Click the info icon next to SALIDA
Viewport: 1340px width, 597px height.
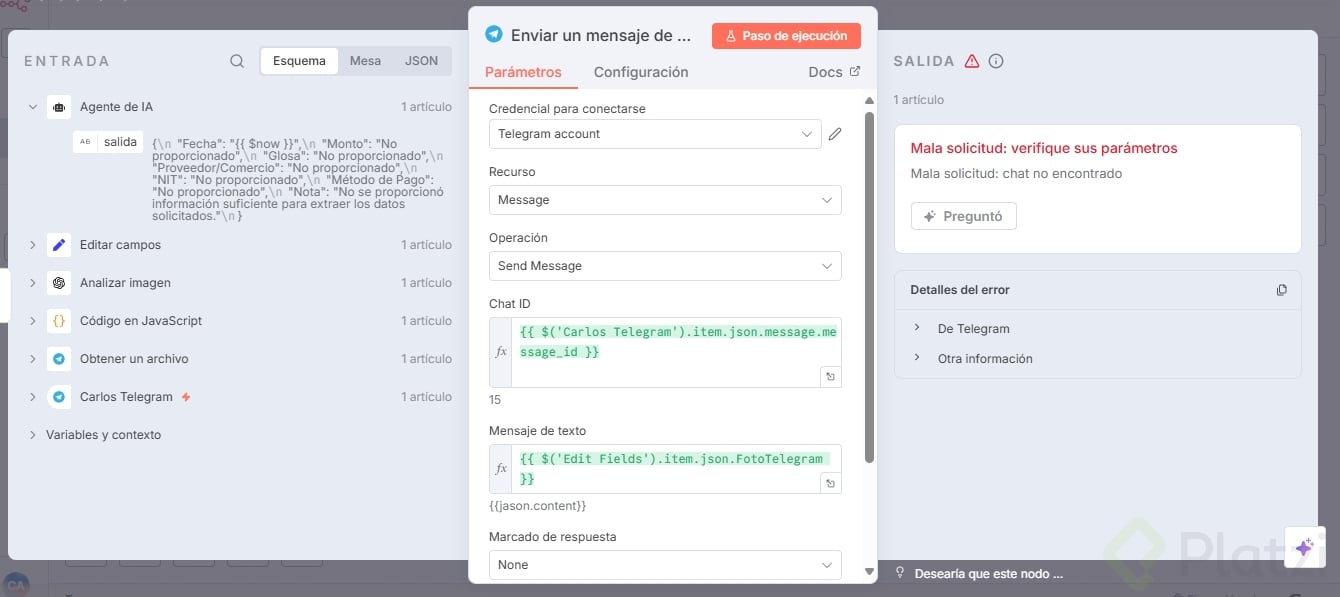(x=996, y=61)
